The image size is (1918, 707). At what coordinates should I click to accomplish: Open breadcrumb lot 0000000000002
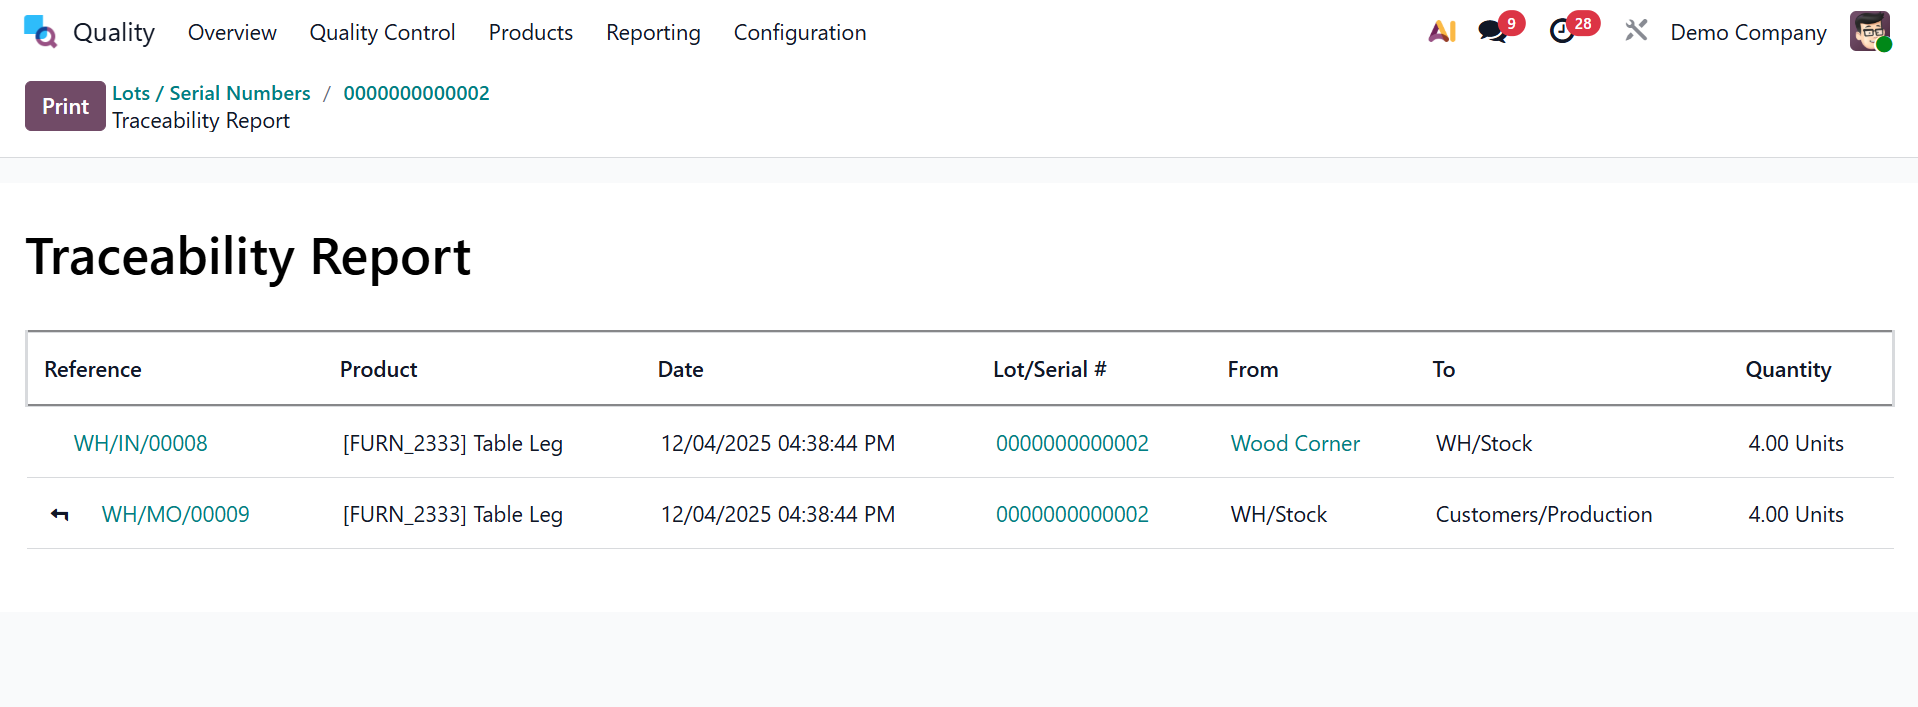pos(416,93)
